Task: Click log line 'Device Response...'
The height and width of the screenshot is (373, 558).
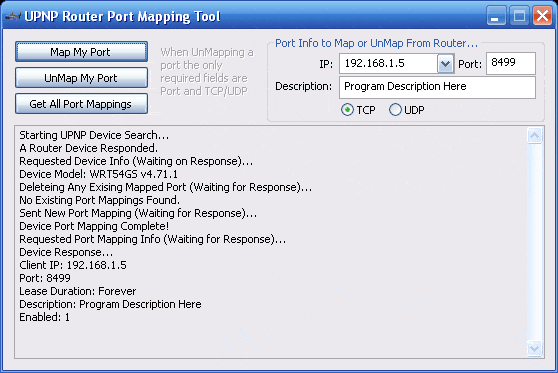Action: coord(66,252)
